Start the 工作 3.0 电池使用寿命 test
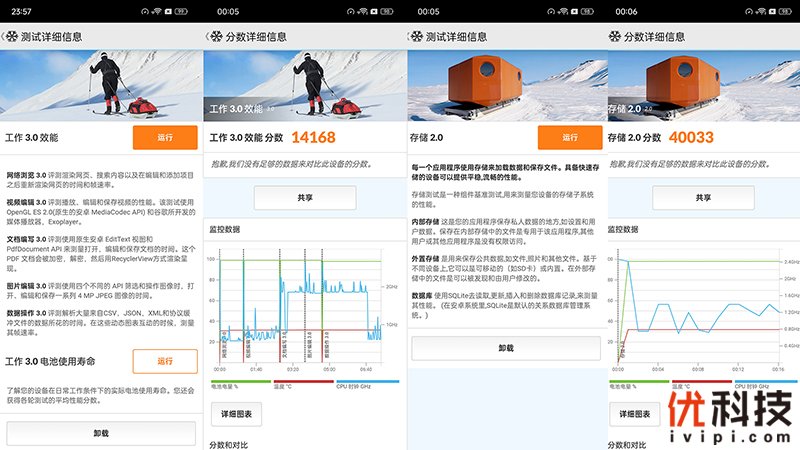Image resolution: width=800 pixels, height=450 pixels. (164, 360)
